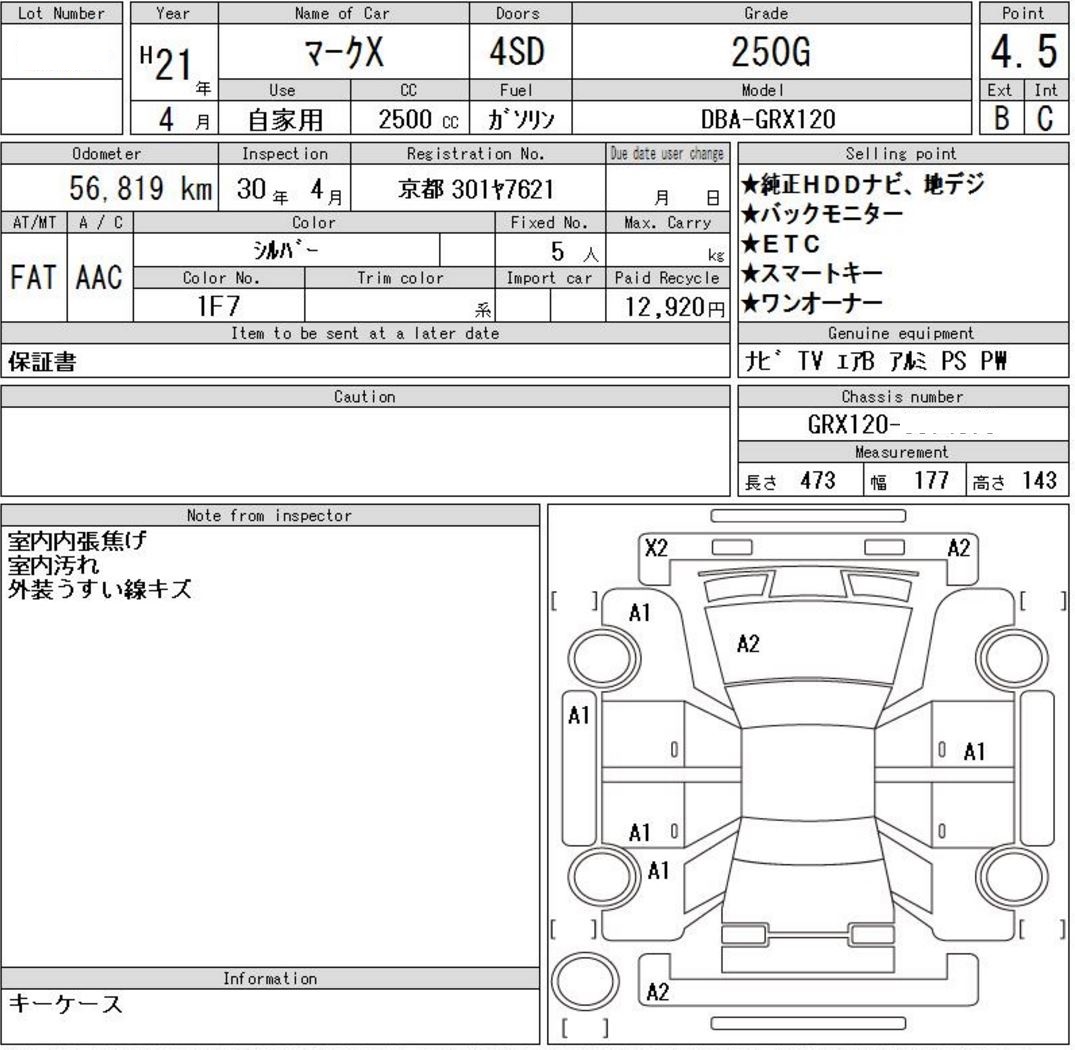
Task: Click the air conditioning value "AAC"
Action: tap(99, 278)
